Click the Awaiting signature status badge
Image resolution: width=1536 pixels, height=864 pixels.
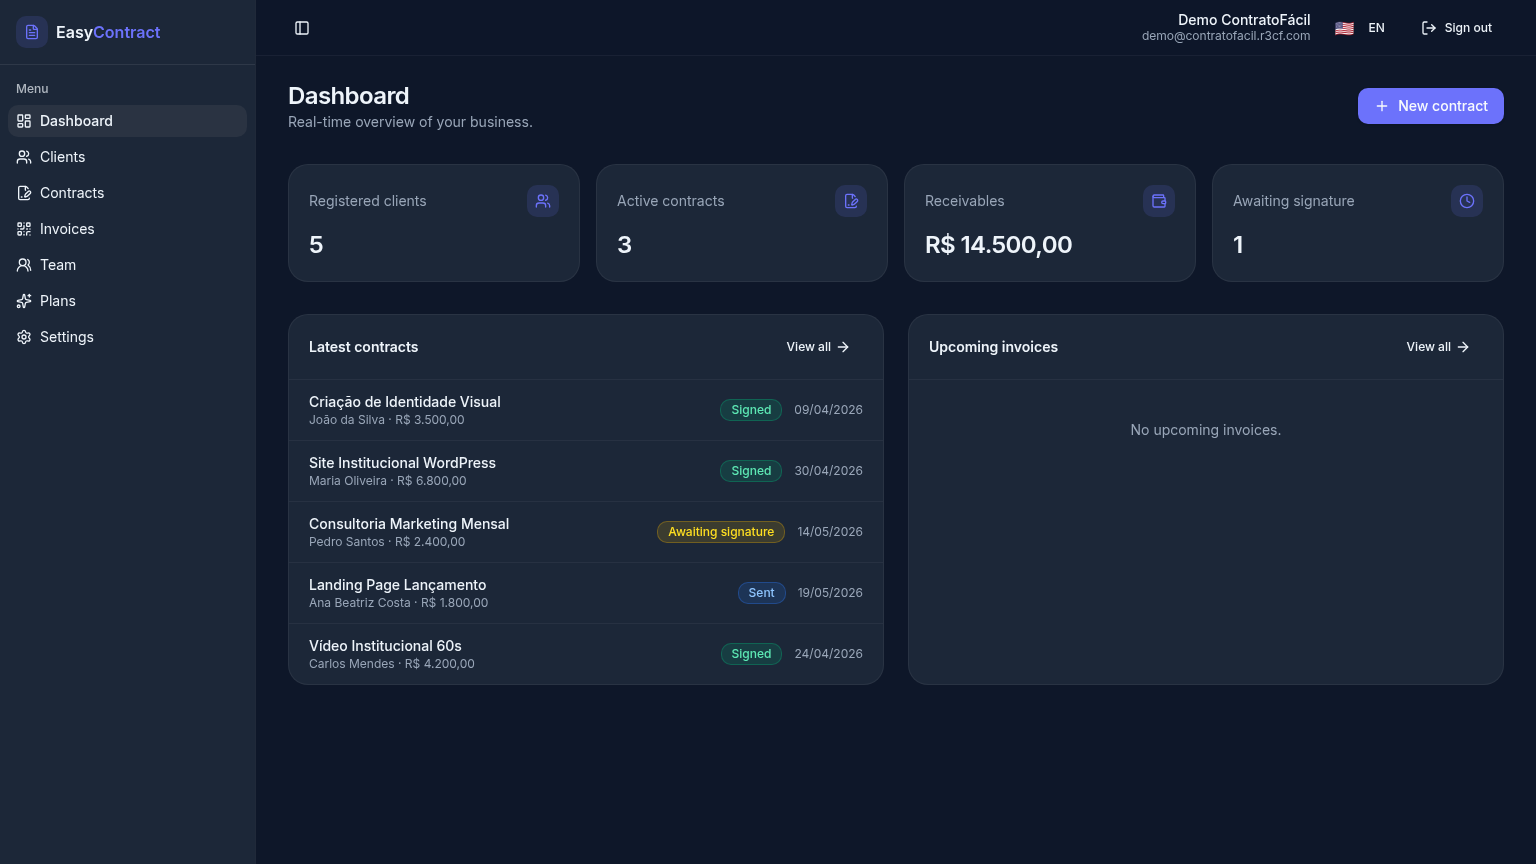(721, 532)
